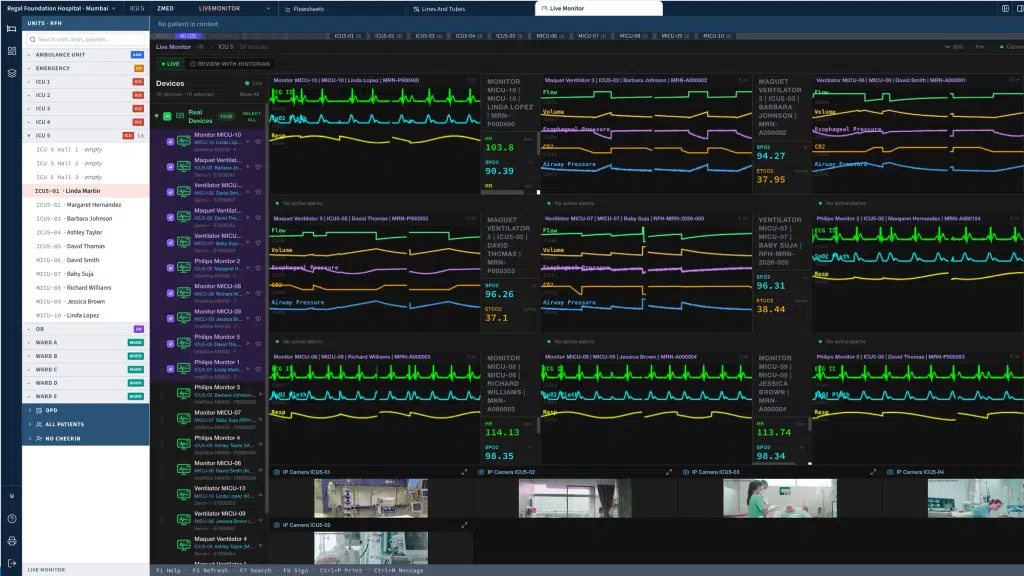
Task: Click play arrow on Maquet Ventilator 4 row
Action: [260, 545]
